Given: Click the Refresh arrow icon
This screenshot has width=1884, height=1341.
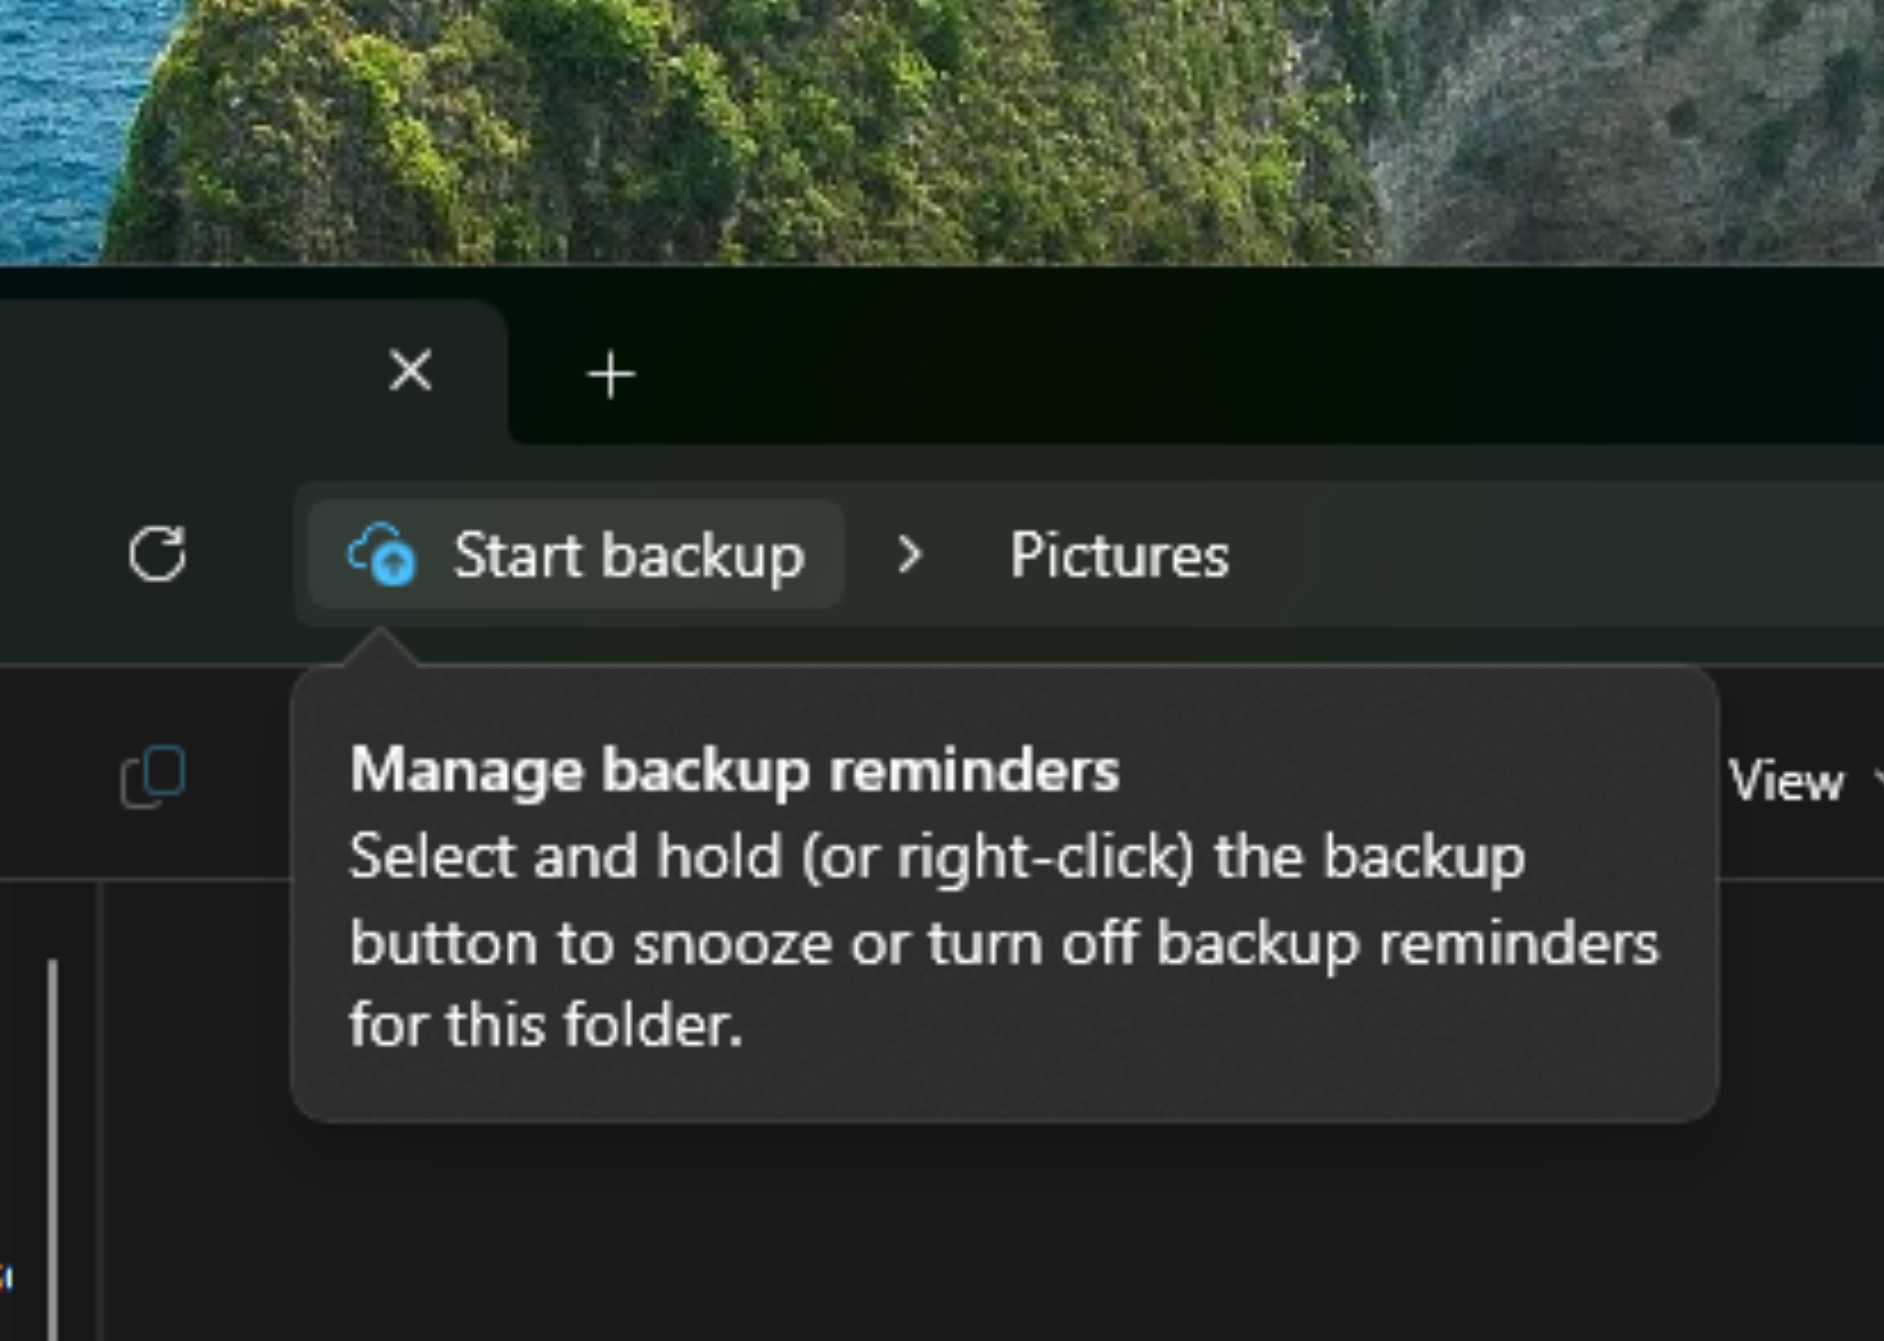Looking at the screenshot, I should (157, 554).
